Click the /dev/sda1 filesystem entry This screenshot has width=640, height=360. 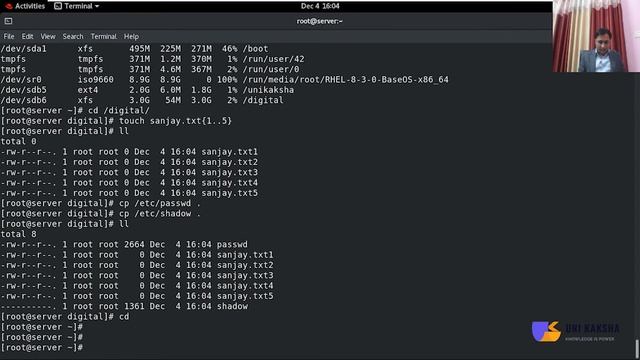tap(24, 49)
